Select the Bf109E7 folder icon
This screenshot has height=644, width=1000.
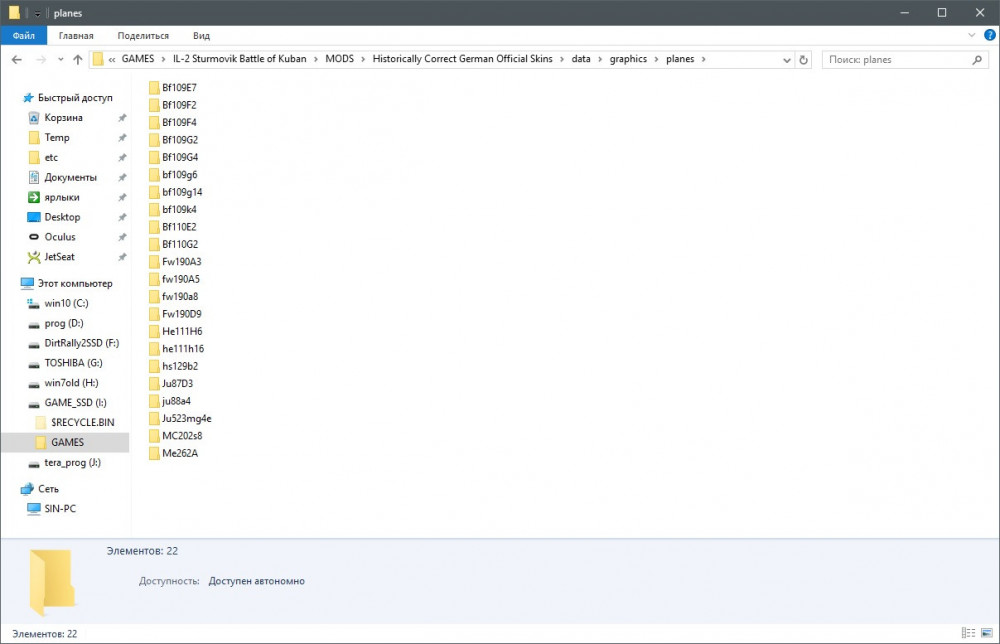click(x=154, y=87)
